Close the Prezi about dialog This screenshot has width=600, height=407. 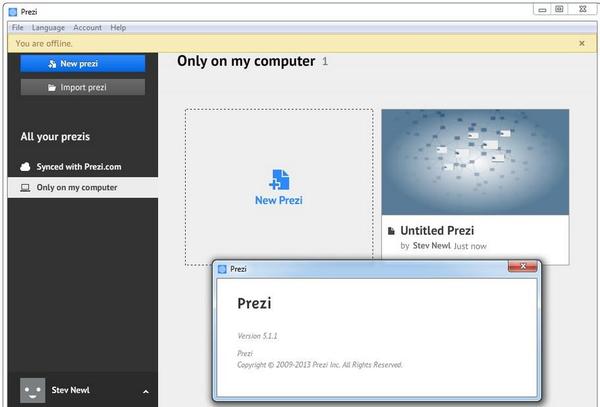[523, 266]
